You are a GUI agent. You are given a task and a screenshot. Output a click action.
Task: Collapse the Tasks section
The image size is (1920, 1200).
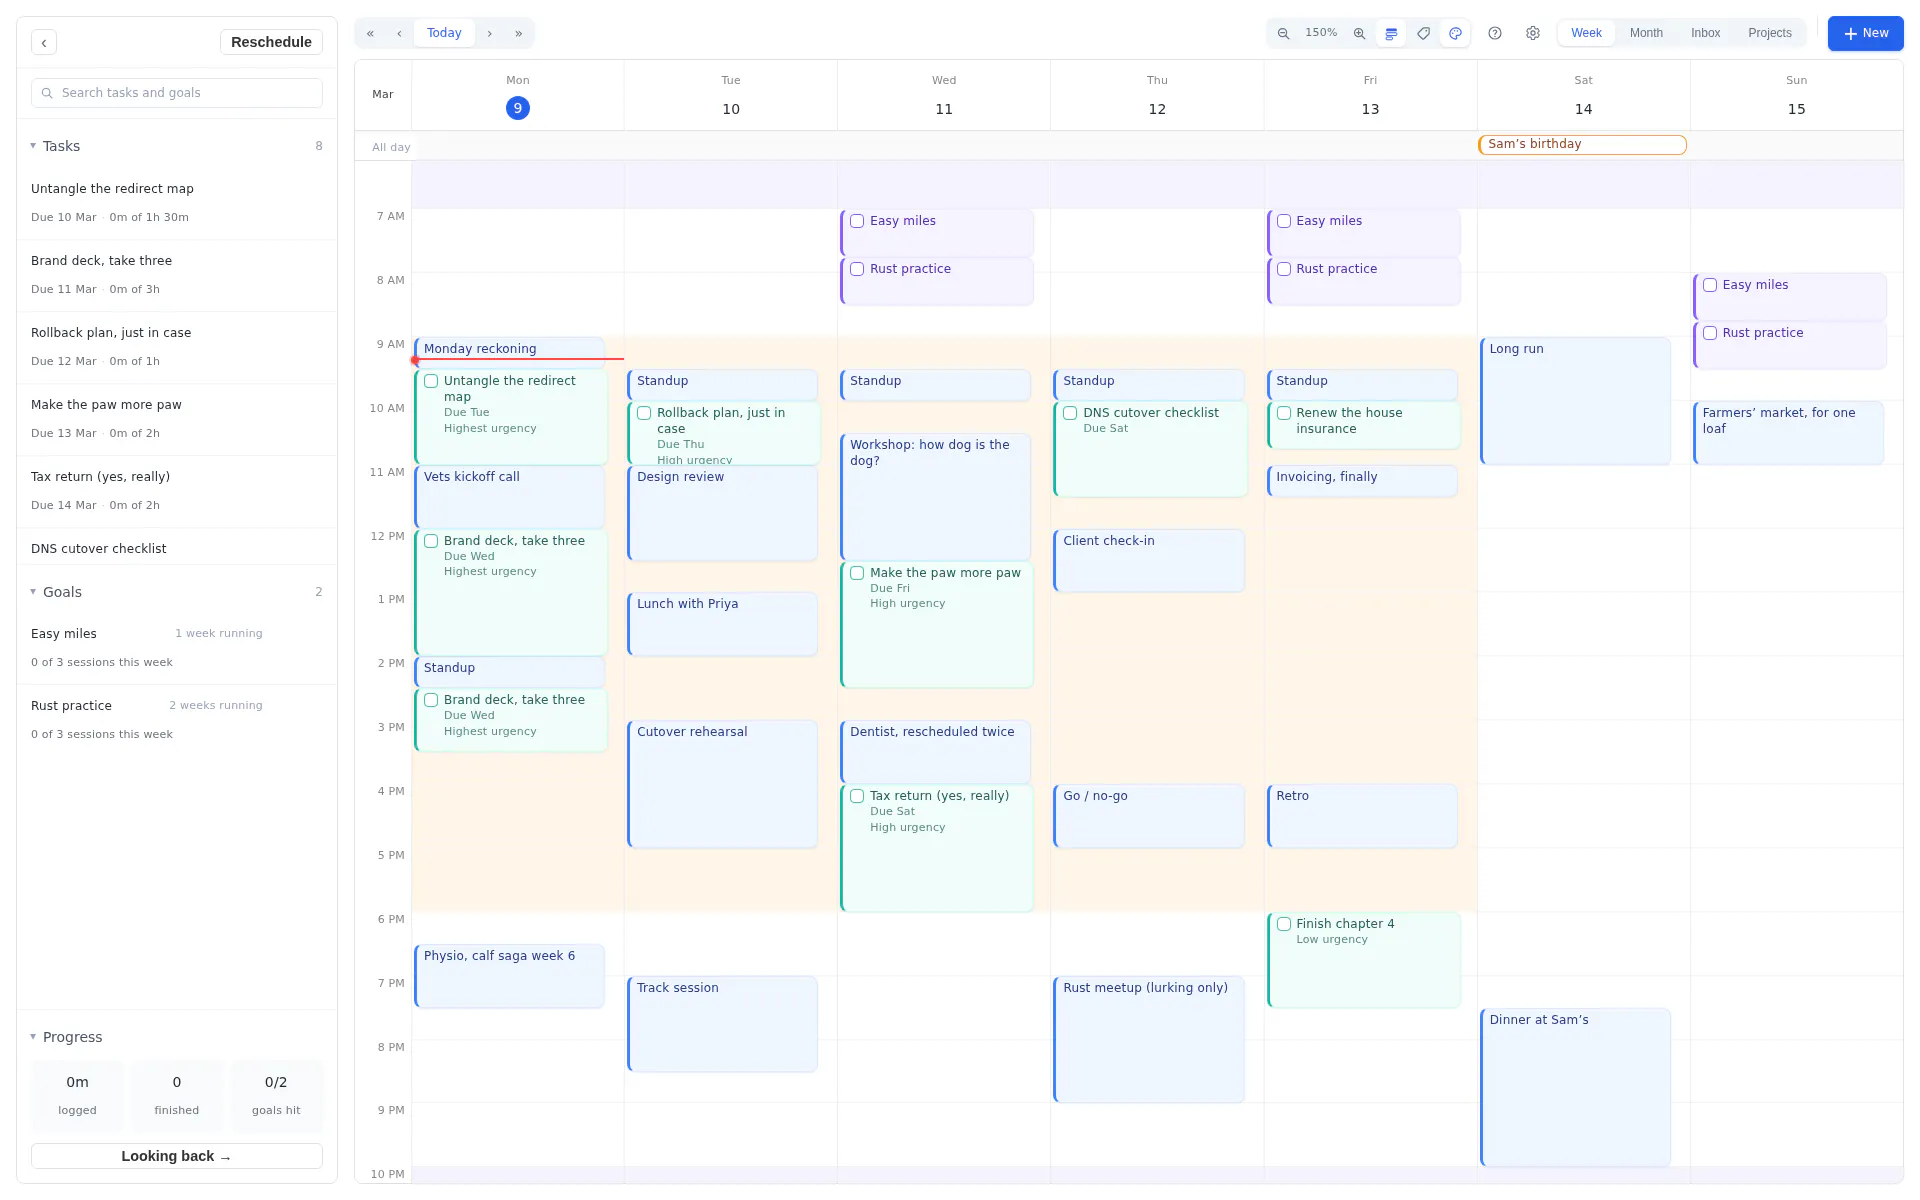click(x=33, y=146)
